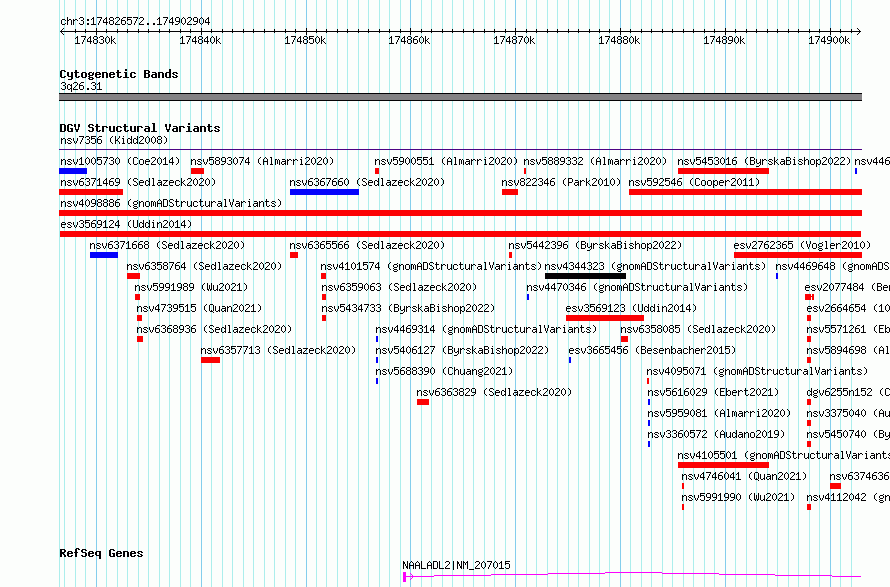Click the 3q26.31 band label
Screen dimensions: 890x587
click(x=81, y=86)
